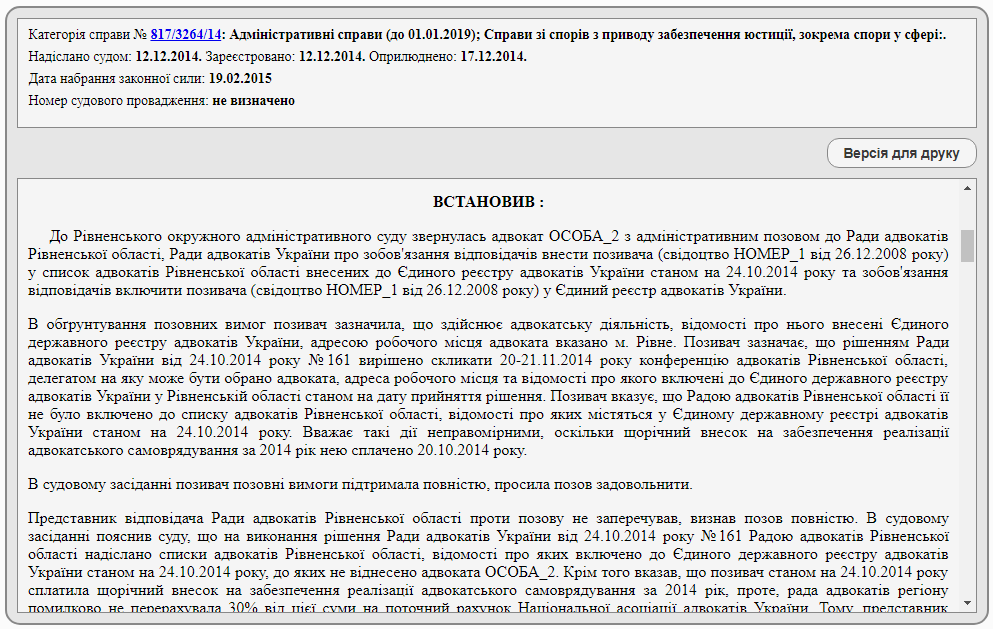Click the paragraph starting 'До Рівненського окружного'
993x629 pixels.
point(488,264)
